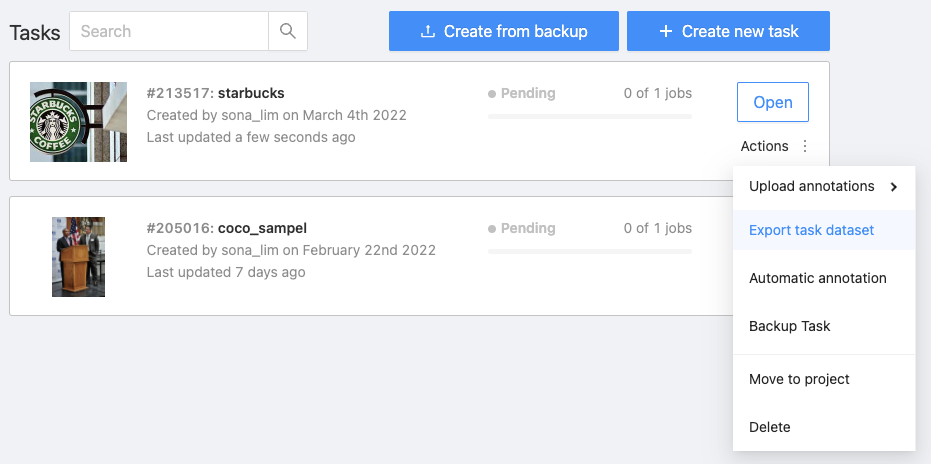Open the Actions three-dot menu icon
This screenshot has height=464, width=931.
[805, 146]
